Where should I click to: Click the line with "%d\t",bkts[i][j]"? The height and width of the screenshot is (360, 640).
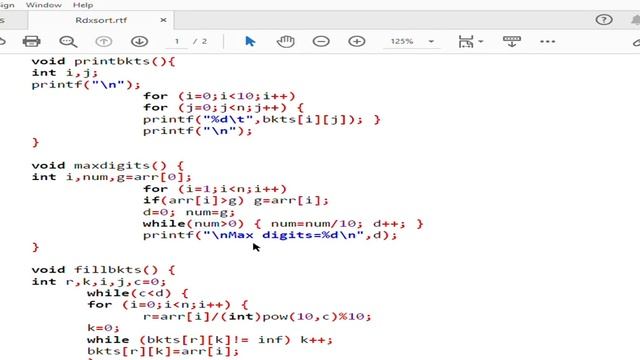[x=262, y=120]
